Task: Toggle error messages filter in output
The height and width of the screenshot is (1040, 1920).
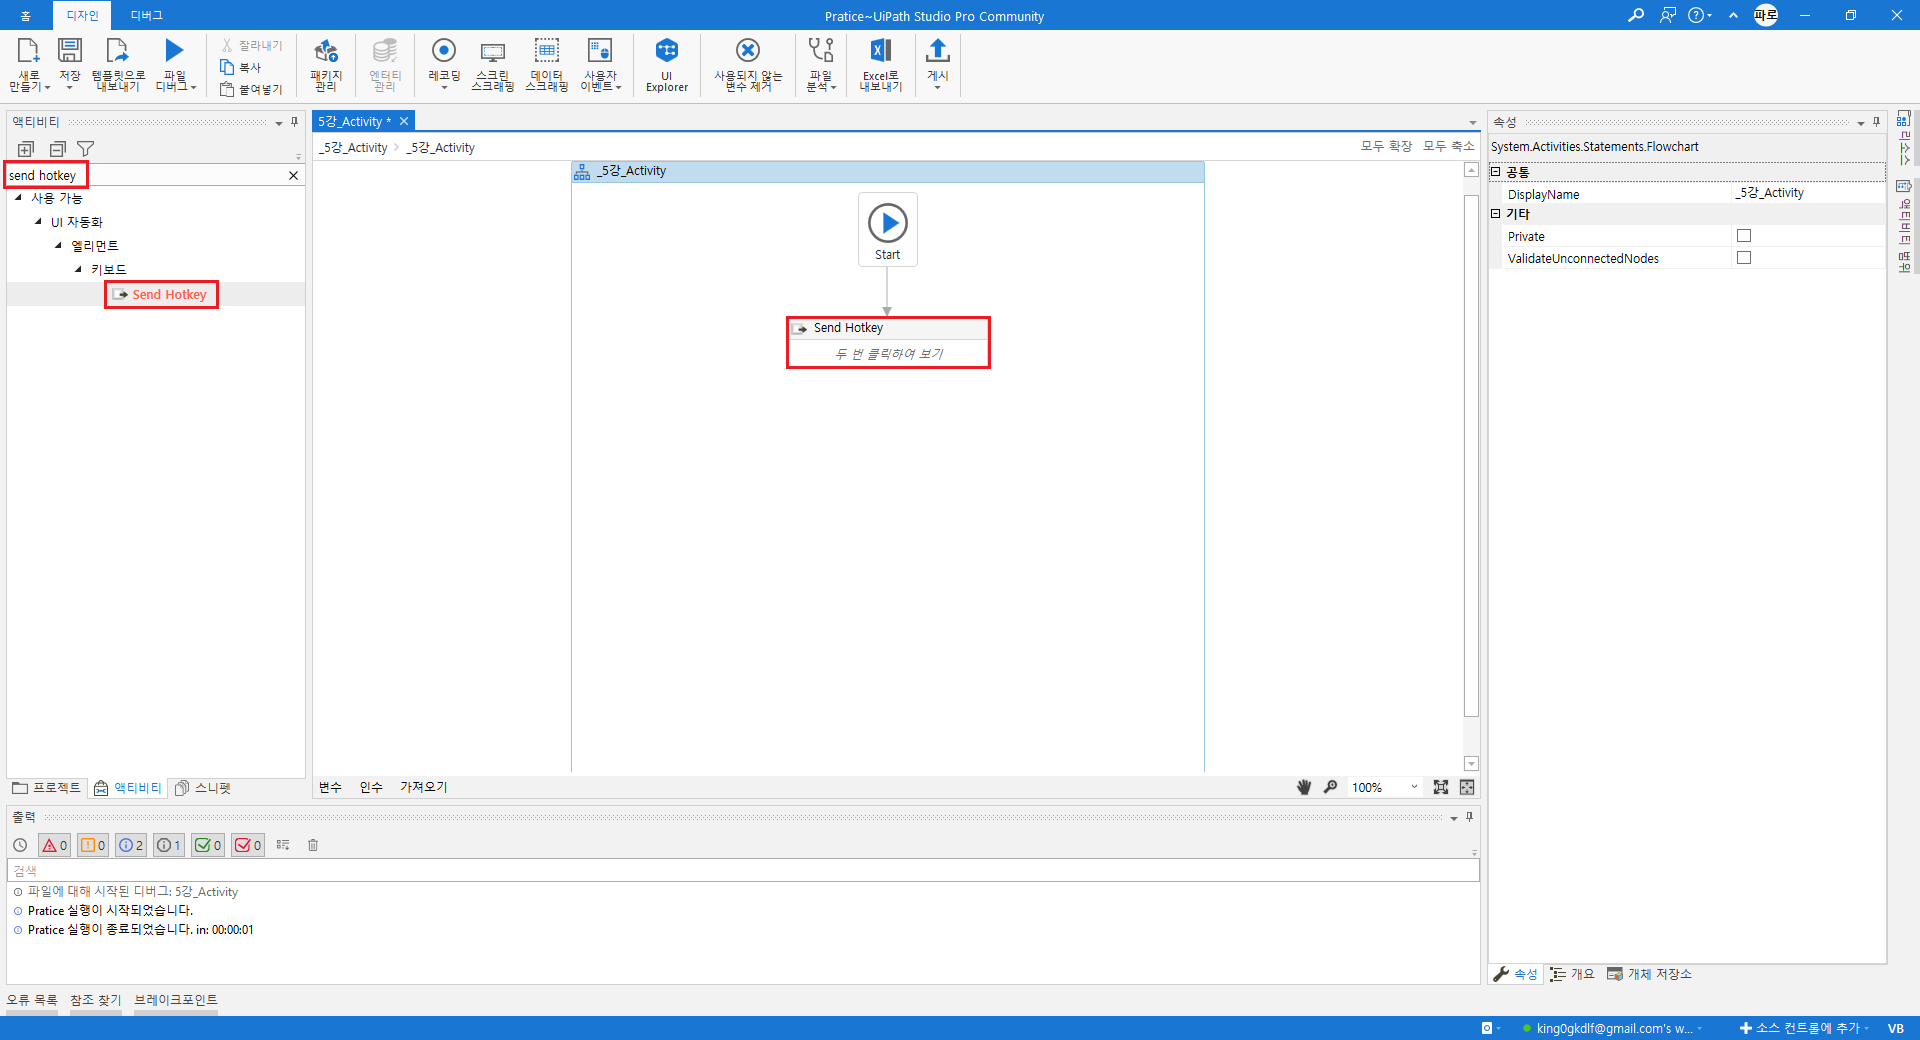Action: (54, 845)
